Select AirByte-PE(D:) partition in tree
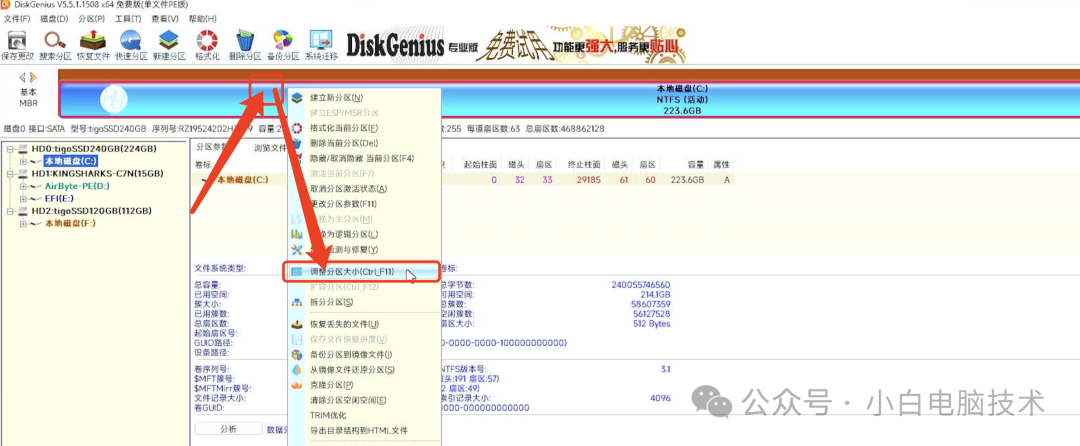 [x=77, y=186]
